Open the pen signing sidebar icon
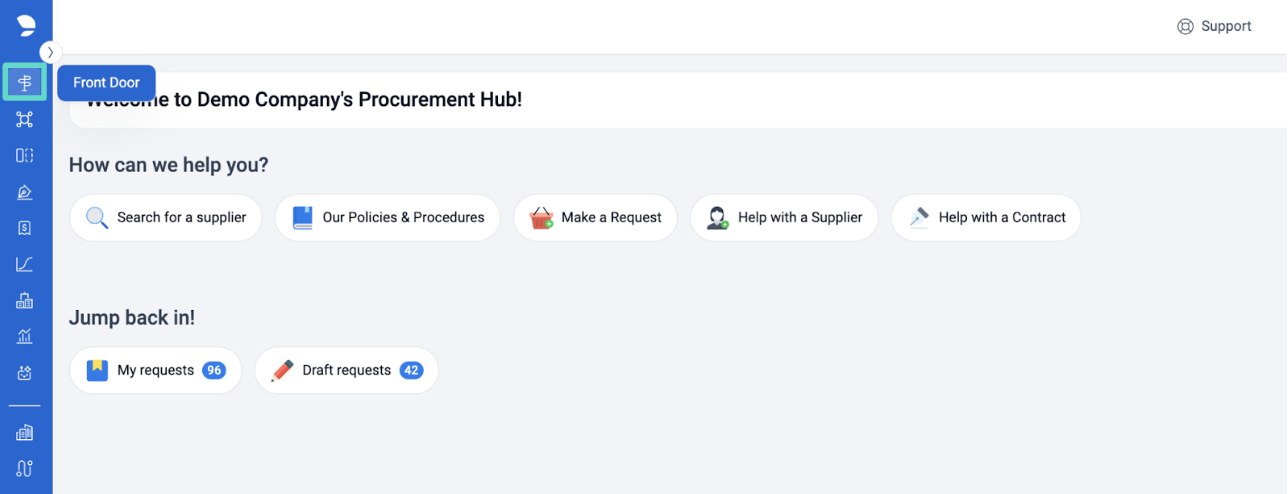The width and height of the screenshot is (1288, 494). 25,192
